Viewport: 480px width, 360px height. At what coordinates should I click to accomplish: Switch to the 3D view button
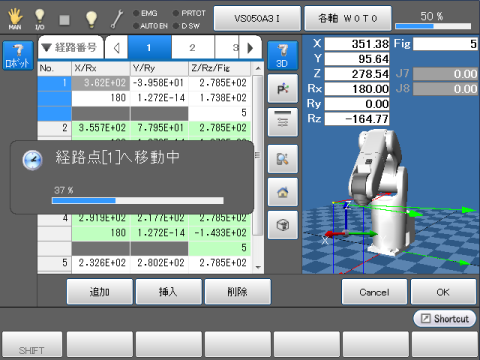[283, 55]
